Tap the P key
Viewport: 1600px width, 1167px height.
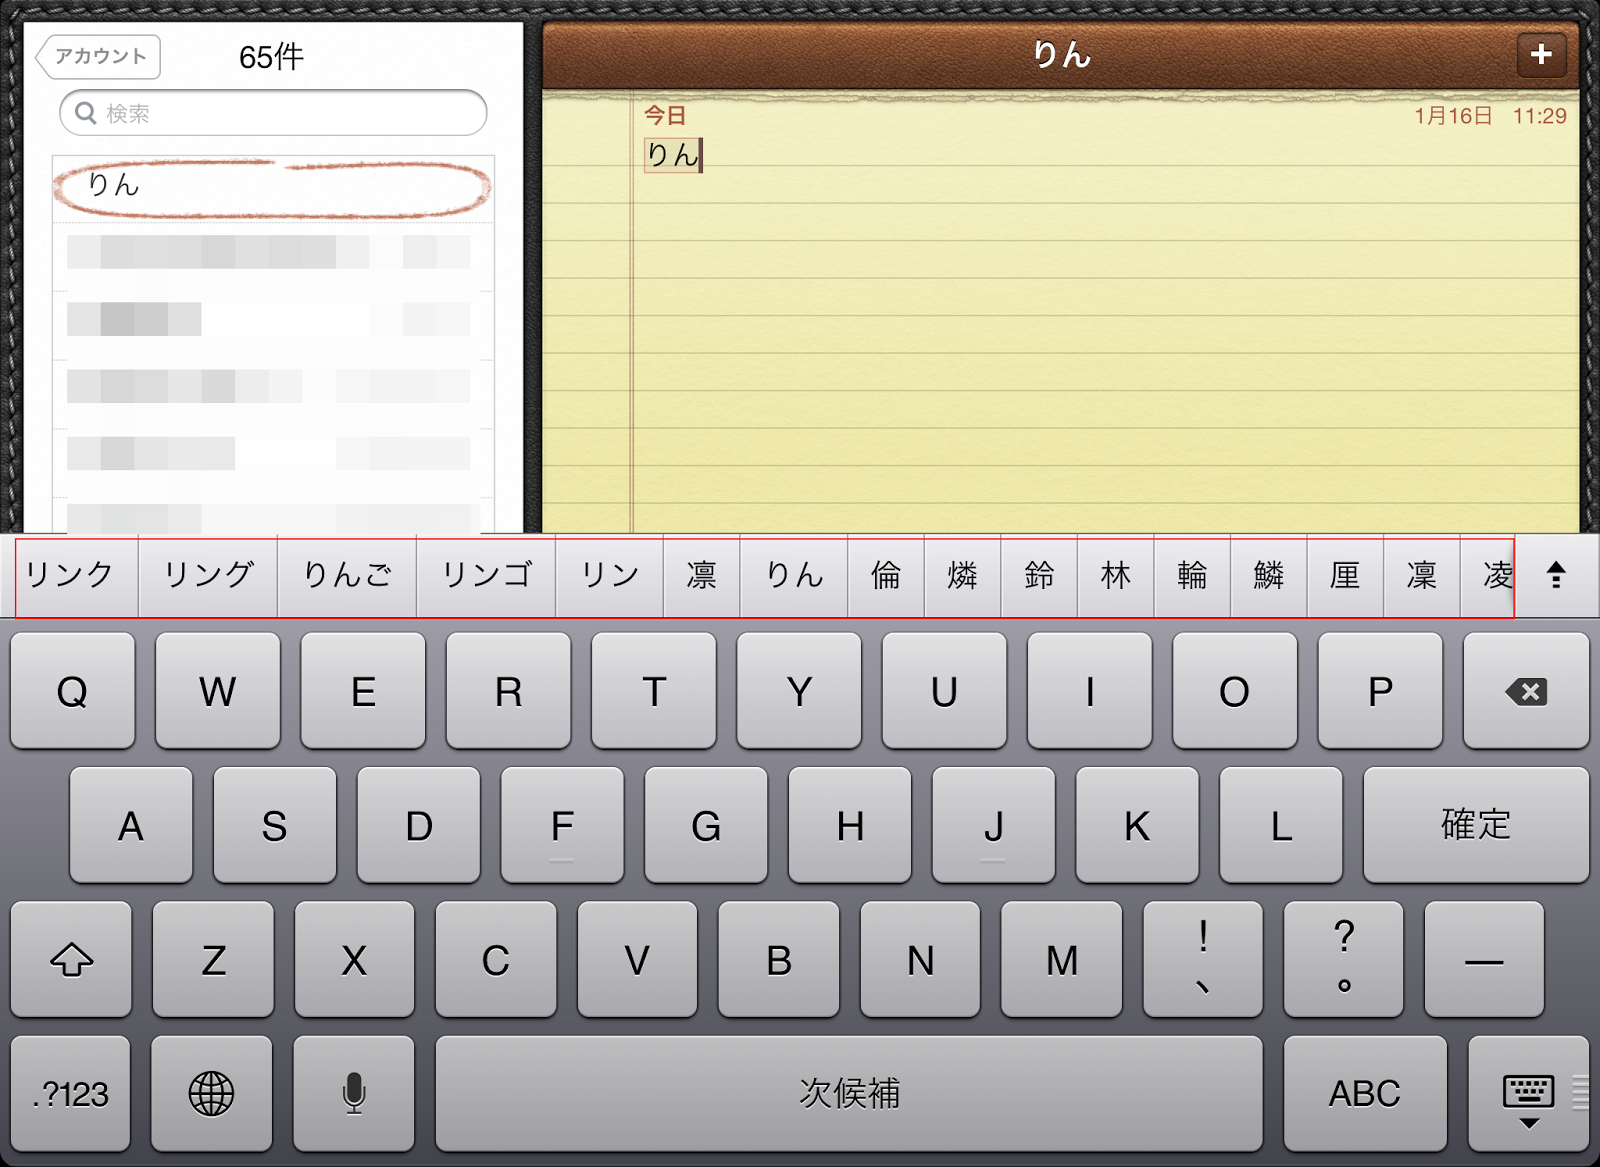click(1380, 691)
